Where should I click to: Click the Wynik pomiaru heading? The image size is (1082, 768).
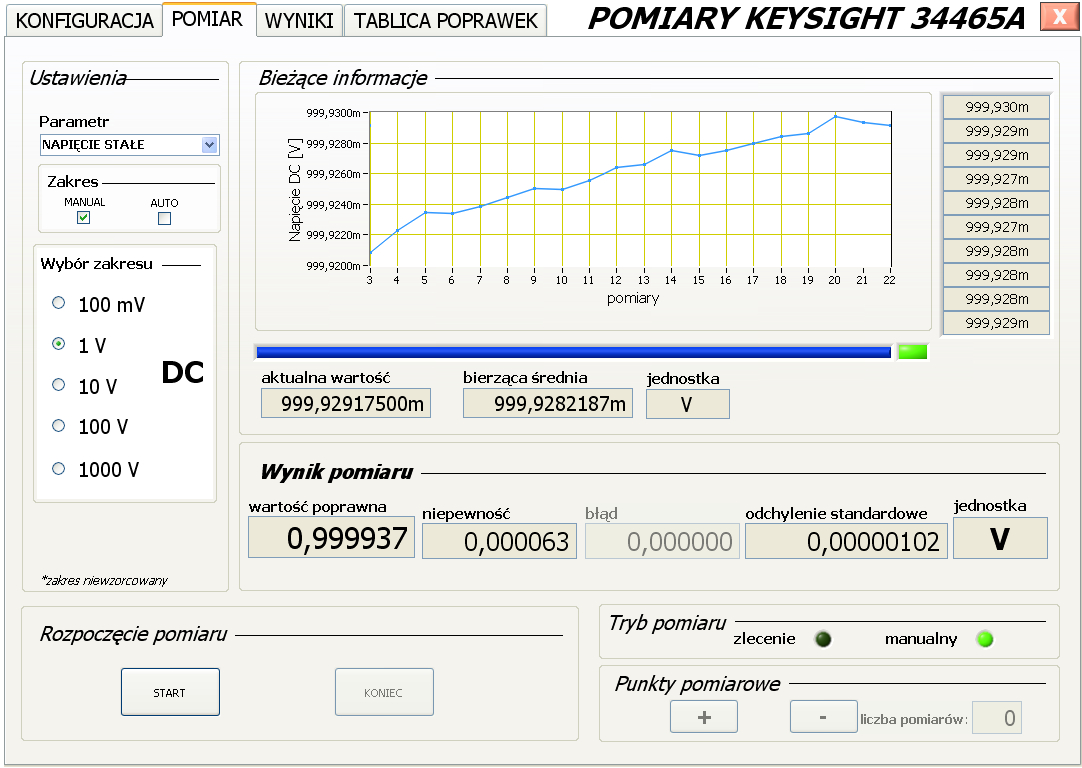point(337,473)
